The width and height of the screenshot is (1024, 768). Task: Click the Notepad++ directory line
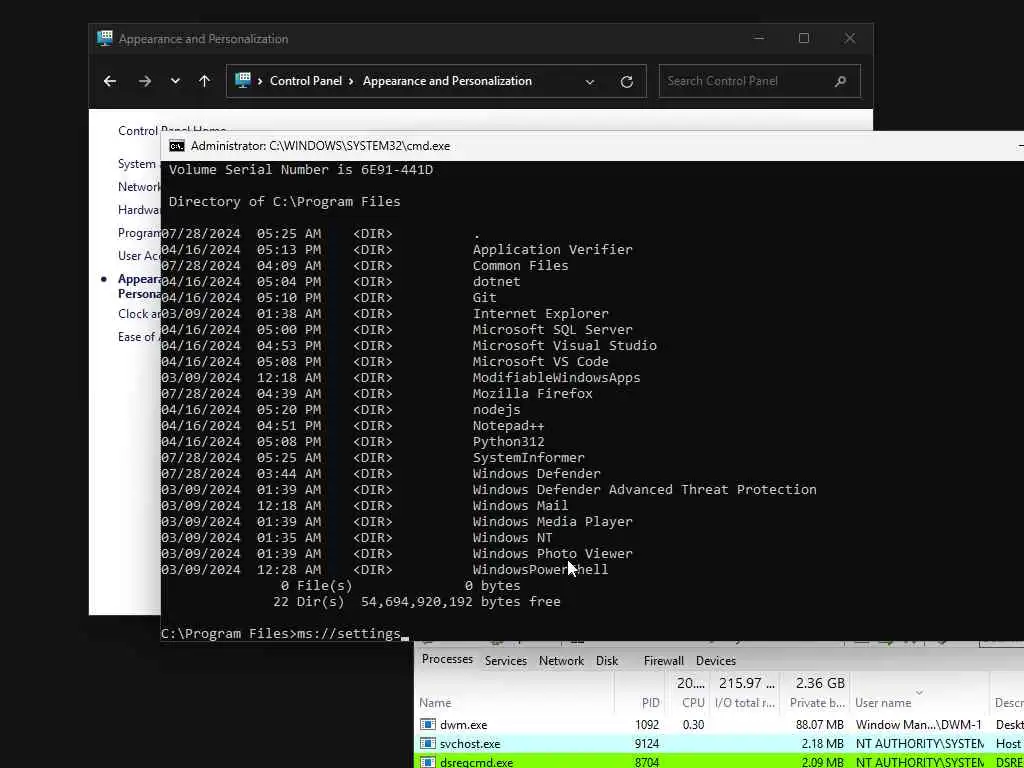(353, 426)
